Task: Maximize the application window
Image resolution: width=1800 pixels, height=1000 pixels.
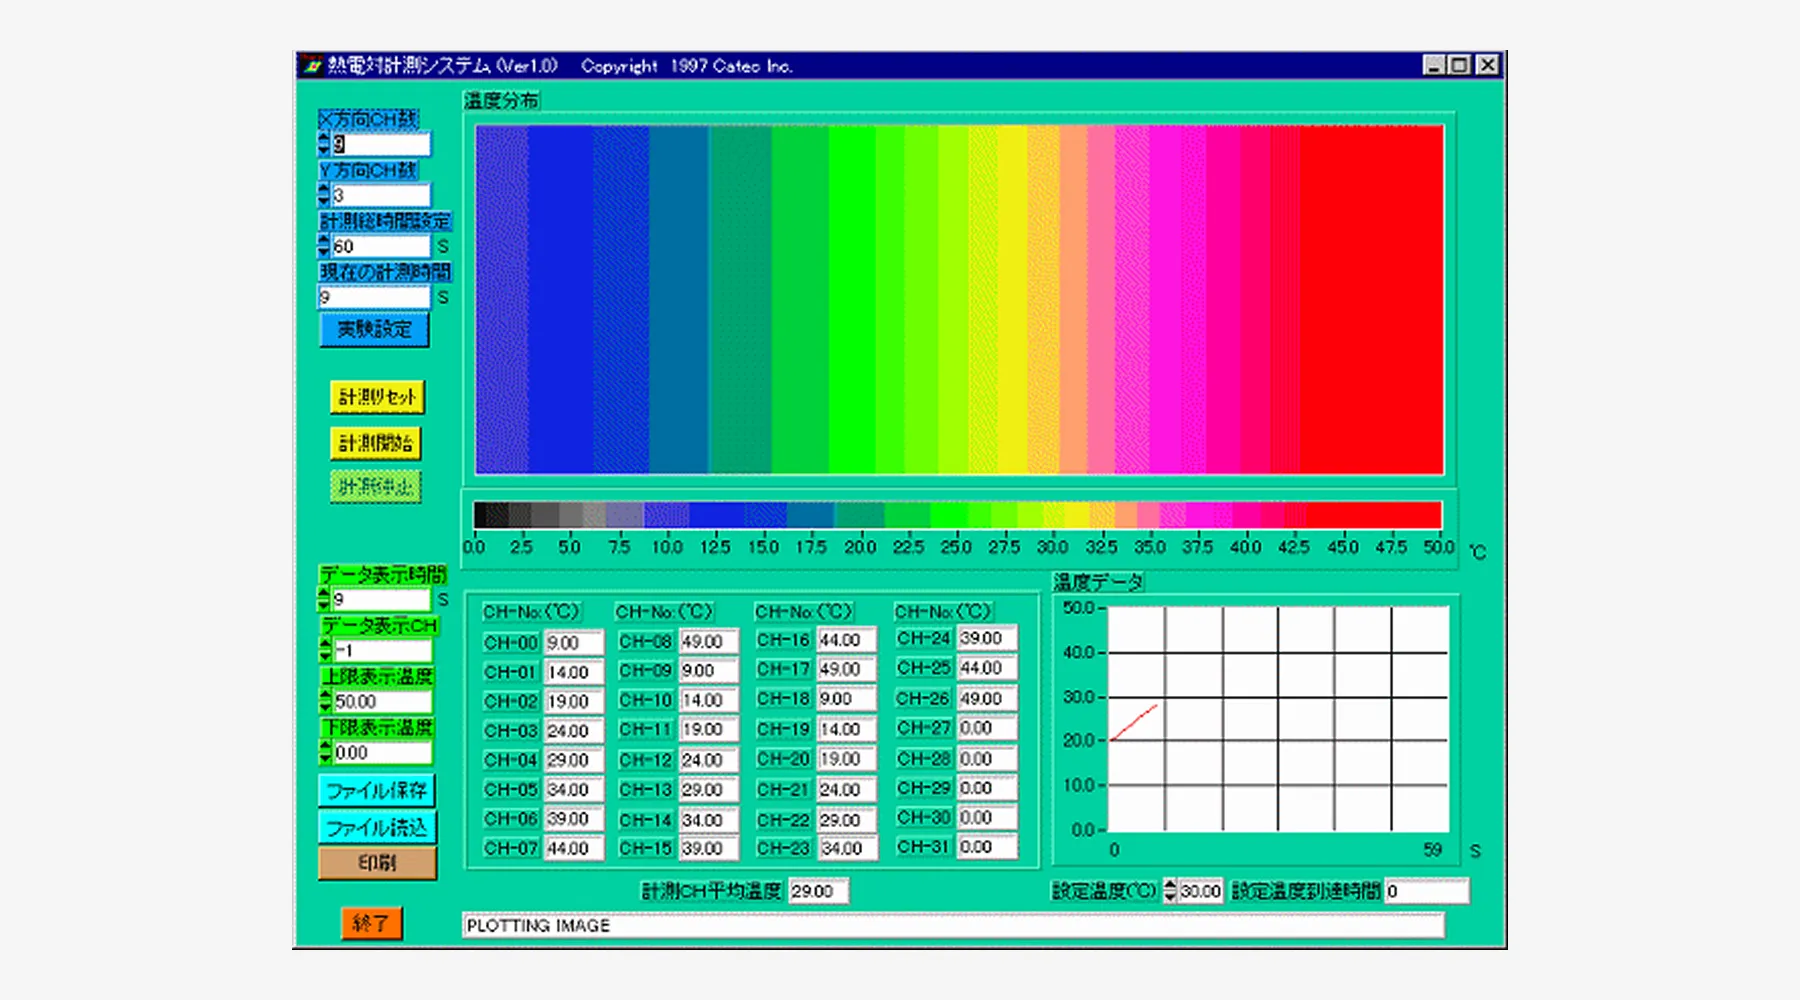Action: 1460,66
